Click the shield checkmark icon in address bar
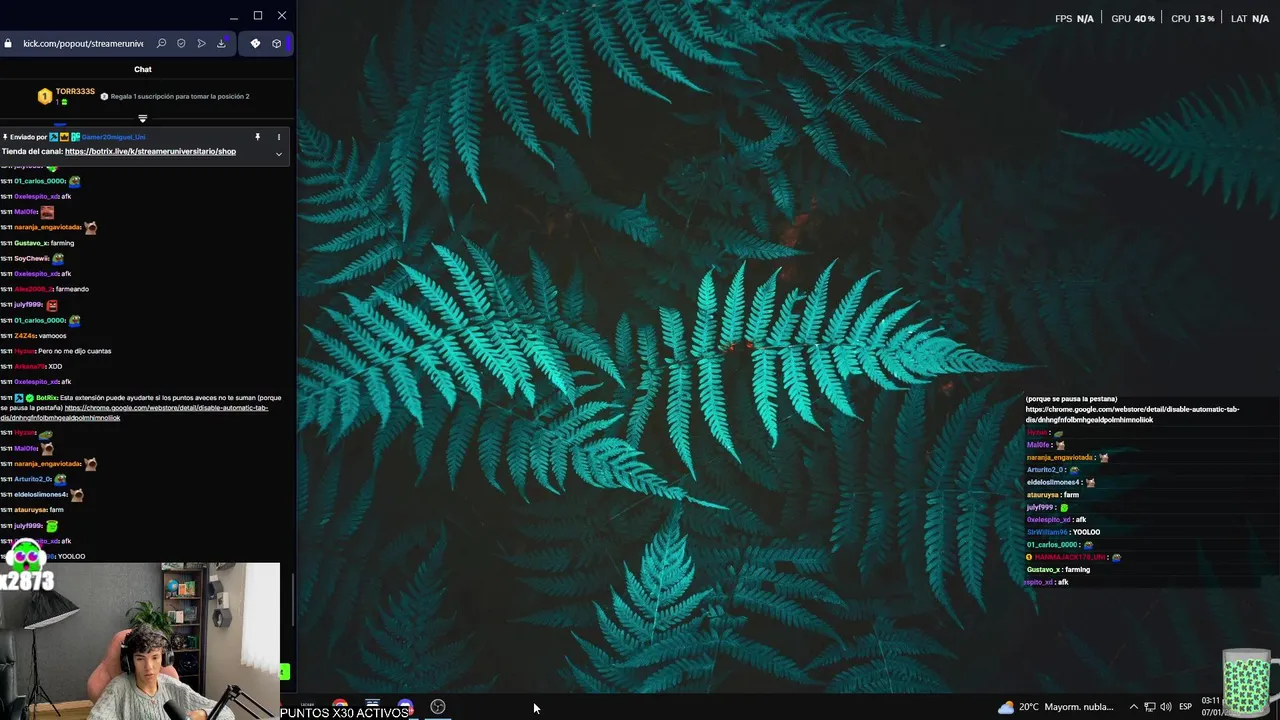Viewport: 1280px width, 720px height. pos(181,44)
